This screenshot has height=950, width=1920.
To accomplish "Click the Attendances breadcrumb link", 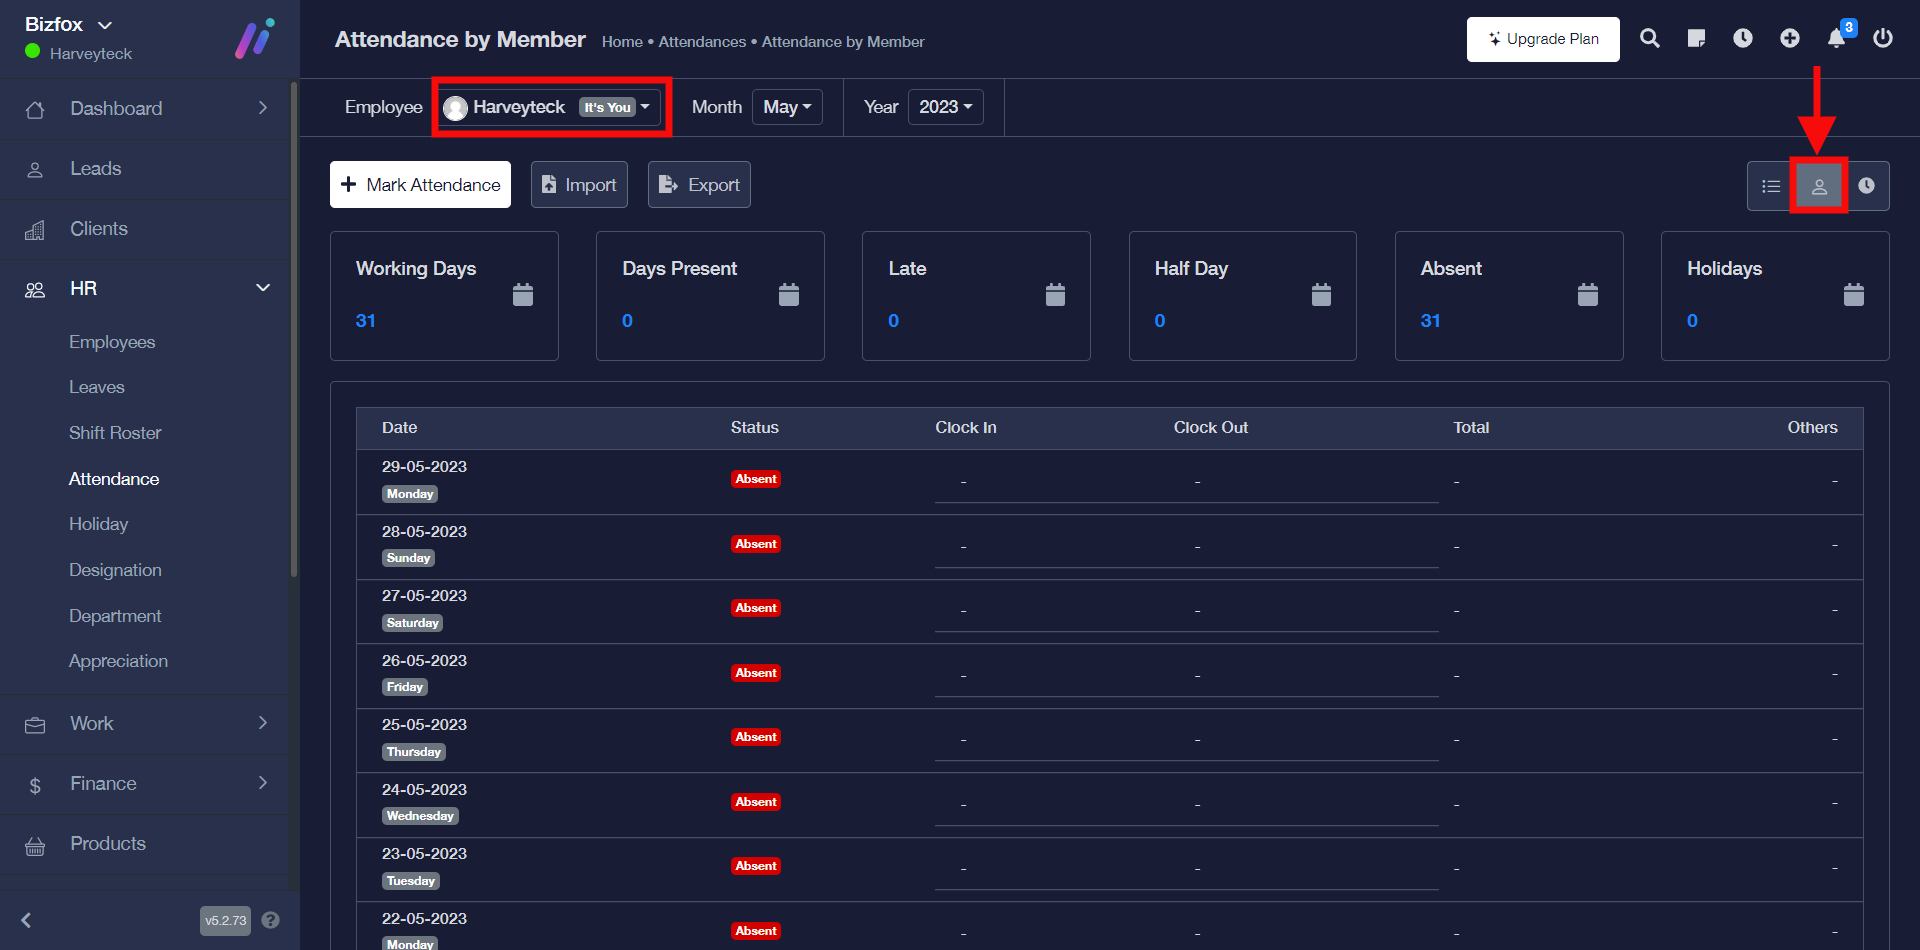I will [x=702, y=42].
